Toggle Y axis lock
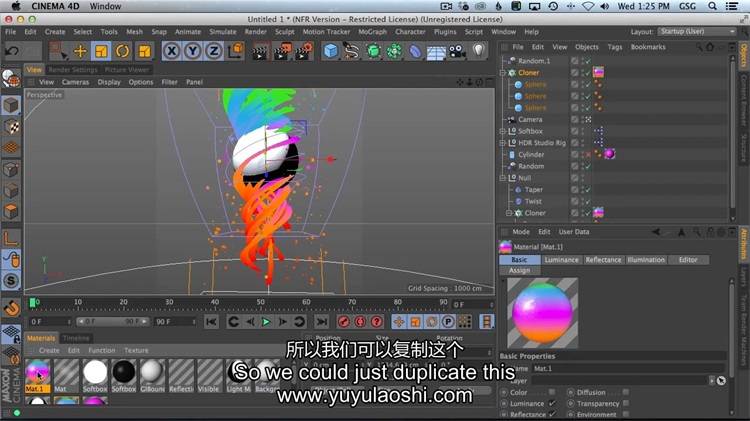750x421 pixels. [x=192, y=51]
